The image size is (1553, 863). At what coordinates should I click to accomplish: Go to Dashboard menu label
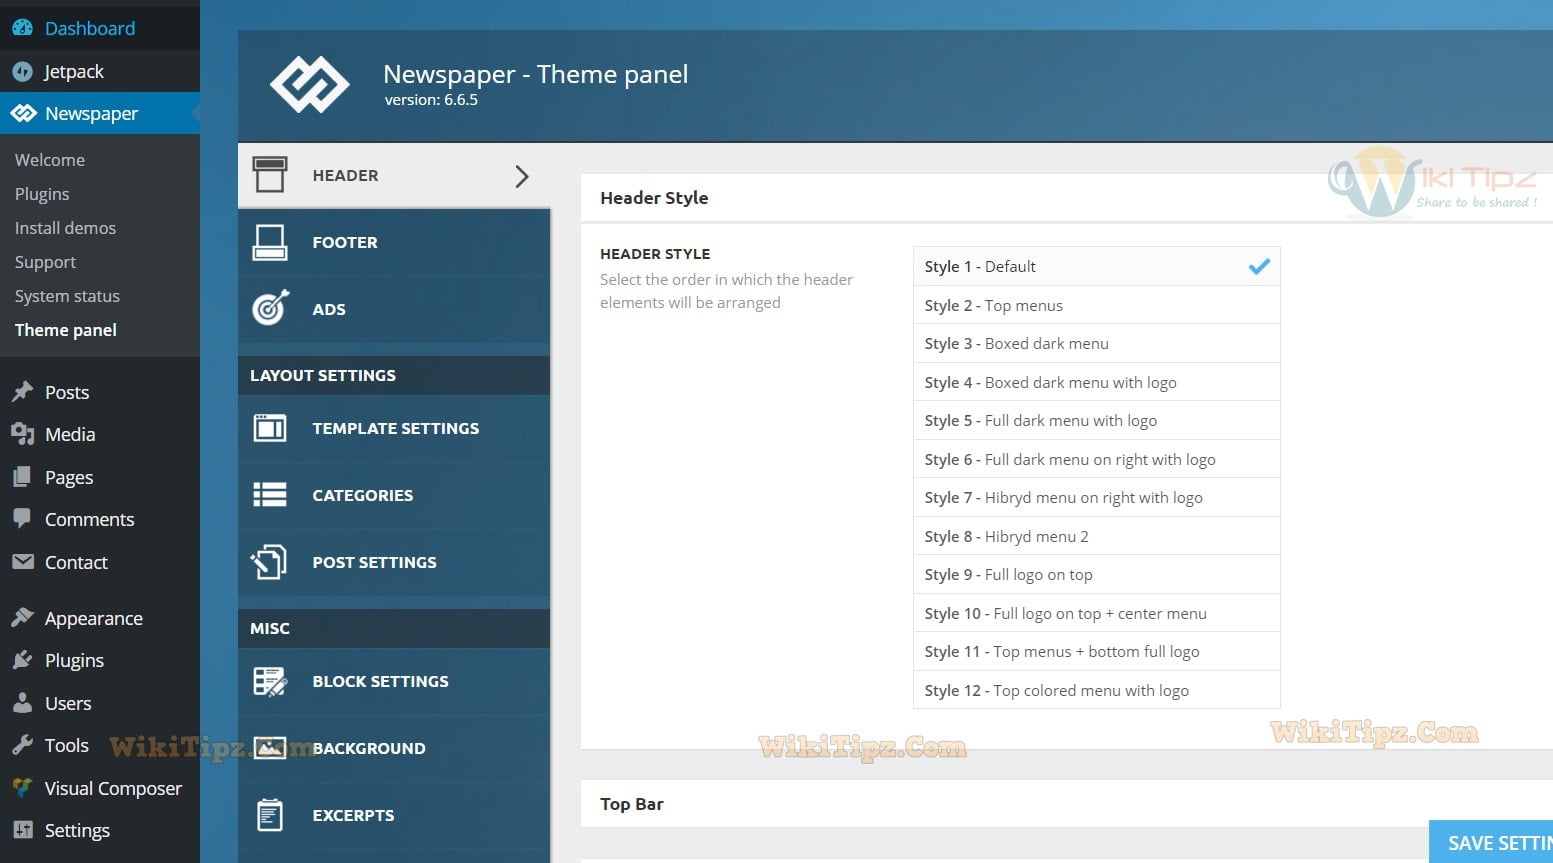[x=90, y=28]
